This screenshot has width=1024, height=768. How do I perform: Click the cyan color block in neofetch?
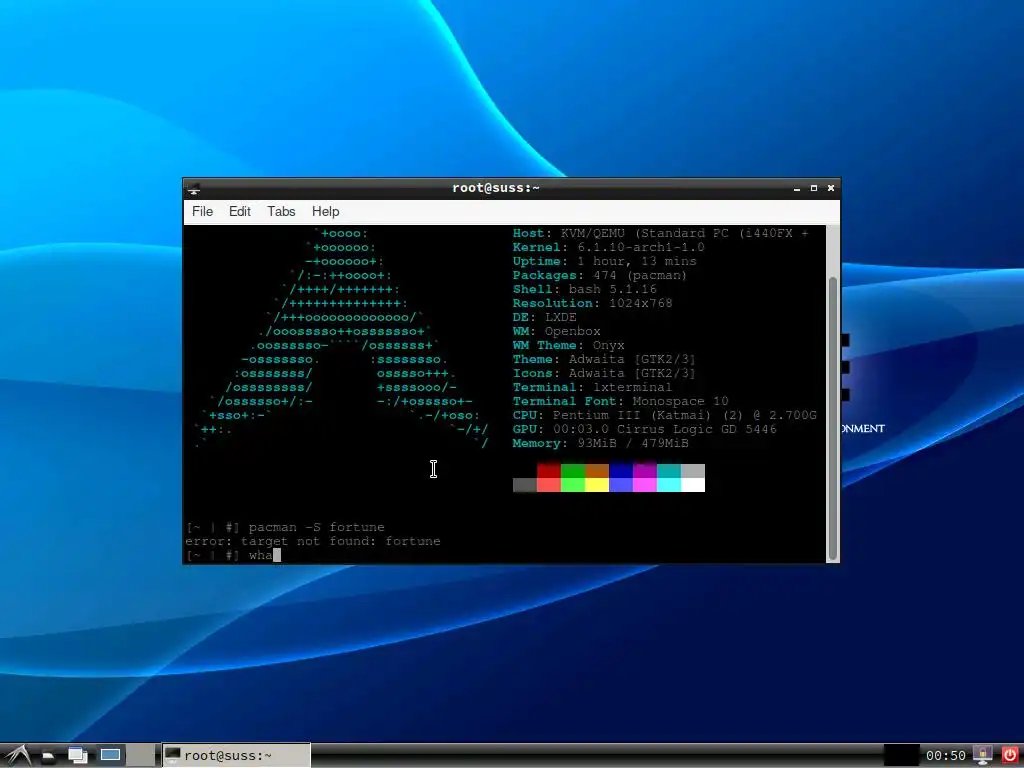point(669,471)
